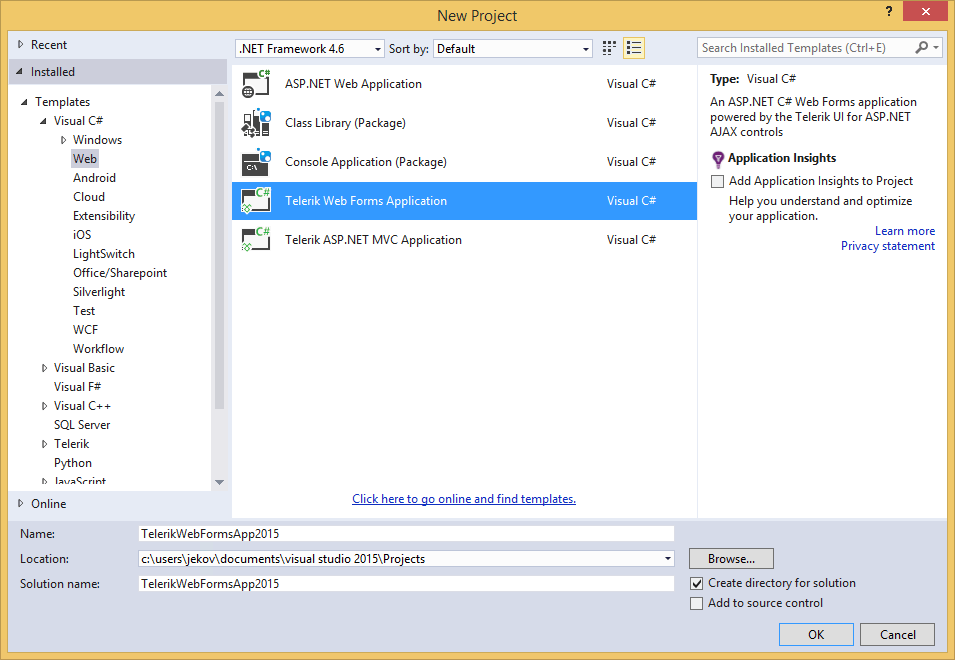Click inside the Name input field
This screenshot has height=660, width=955.
[x=400, y=533]
